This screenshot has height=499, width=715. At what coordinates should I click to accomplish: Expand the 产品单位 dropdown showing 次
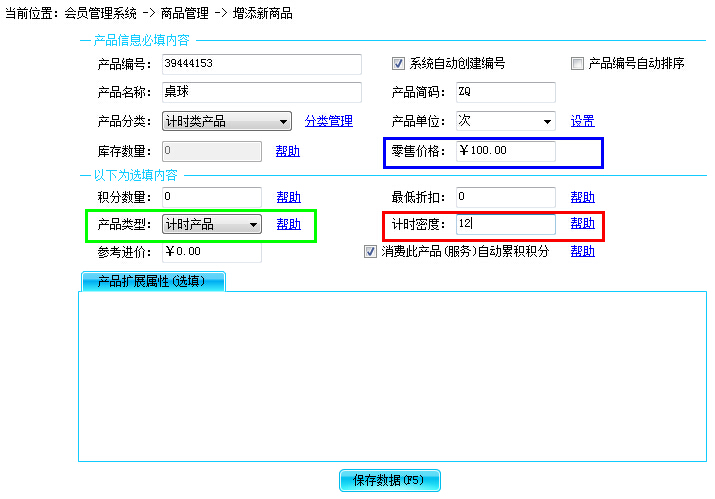click(x=505, y=122)
